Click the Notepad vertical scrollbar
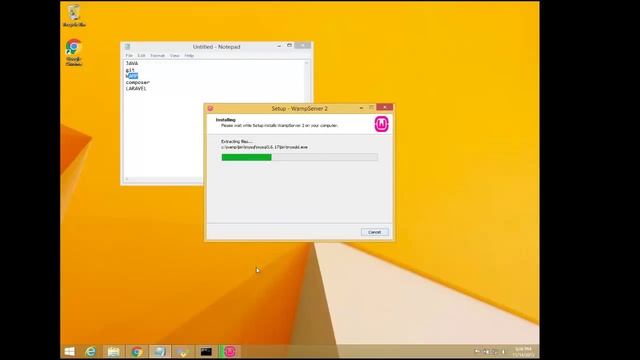 [307, 82]
